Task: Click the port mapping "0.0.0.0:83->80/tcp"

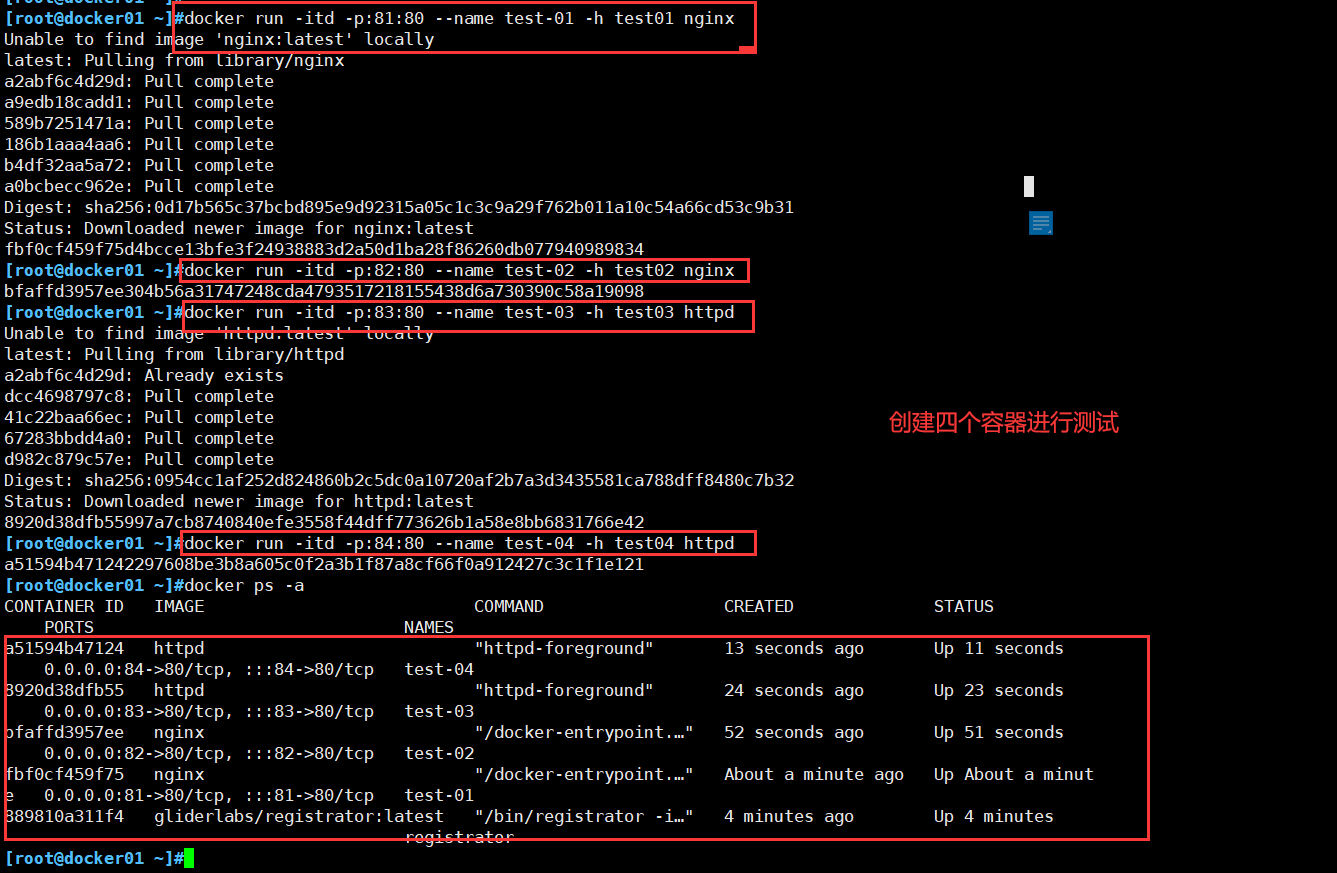Action: point(139,711)
